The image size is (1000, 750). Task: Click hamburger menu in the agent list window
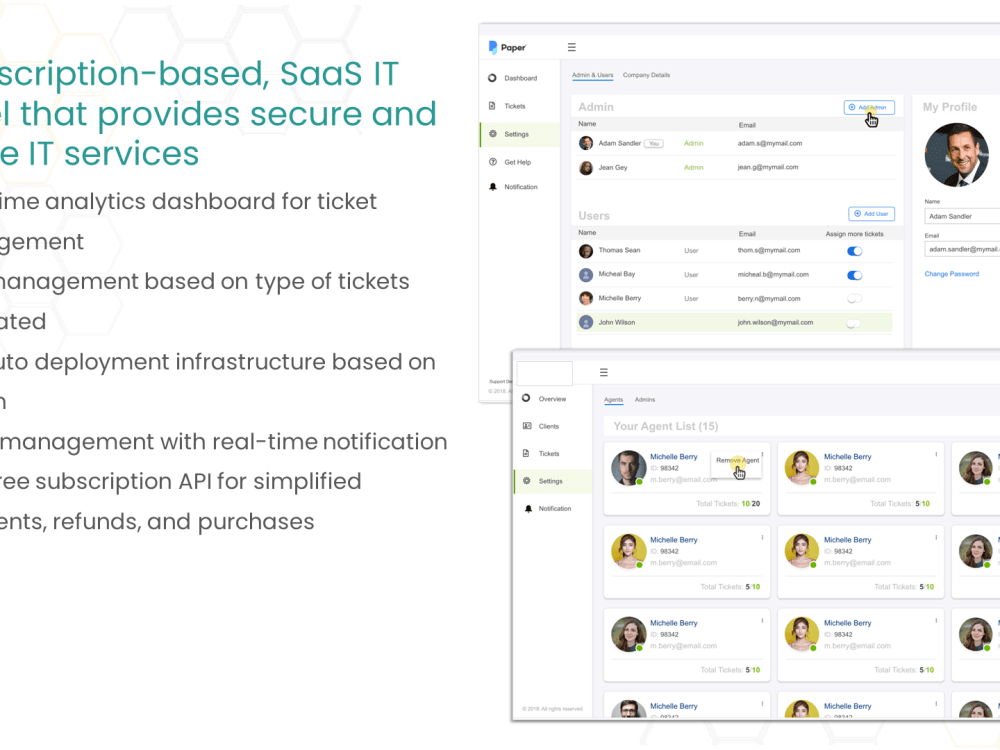(603, 372)
